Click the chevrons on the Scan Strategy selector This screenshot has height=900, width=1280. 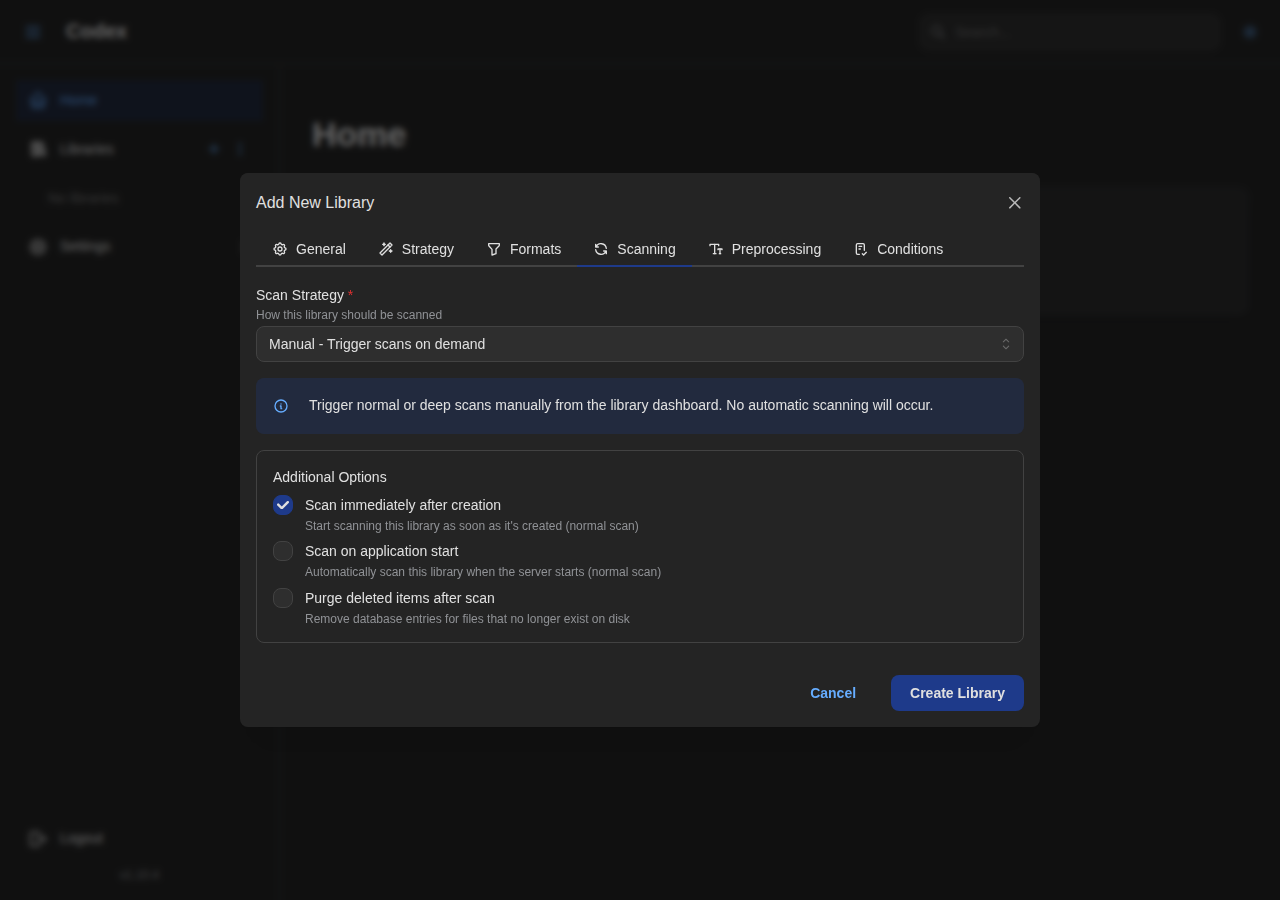point(1005,344)
